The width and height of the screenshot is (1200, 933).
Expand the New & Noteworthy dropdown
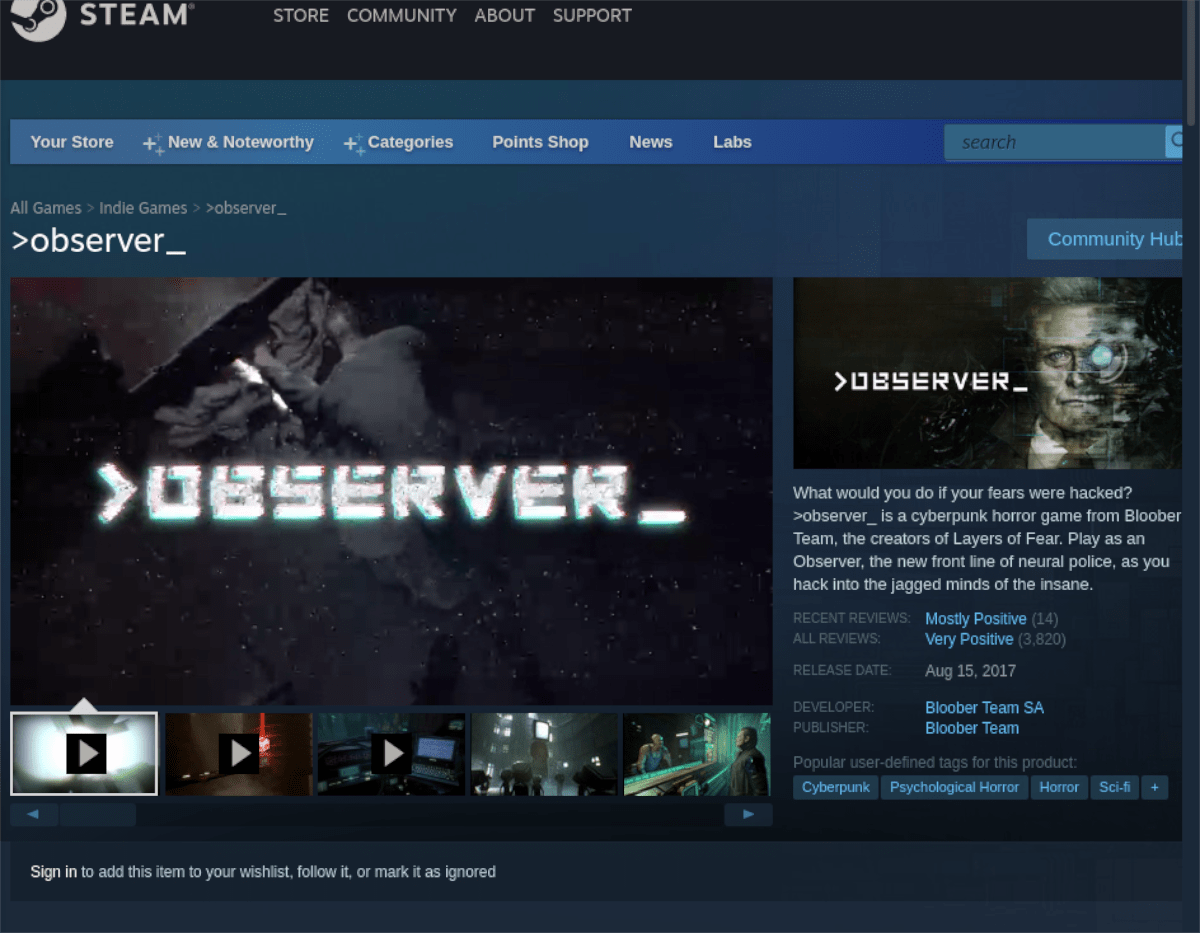coord(240,142)
